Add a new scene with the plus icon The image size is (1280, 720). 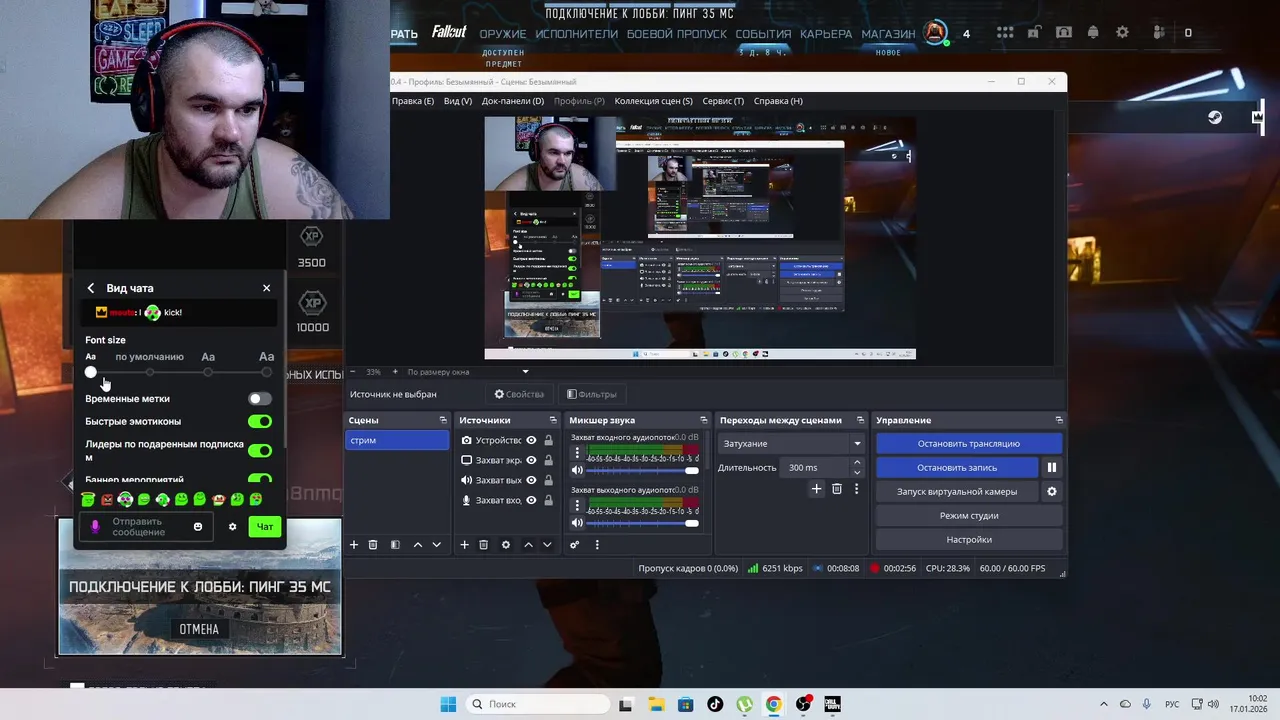tap(353, 545)
